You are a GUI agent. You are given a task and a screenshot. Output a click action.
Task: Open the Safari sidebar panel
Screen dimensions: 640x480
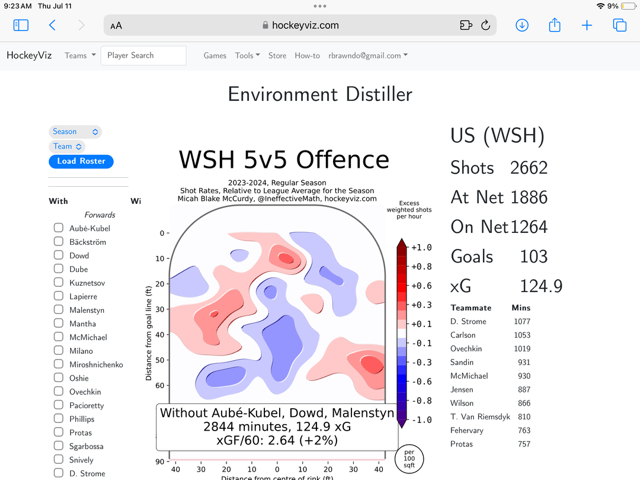[x=21, y=25]
